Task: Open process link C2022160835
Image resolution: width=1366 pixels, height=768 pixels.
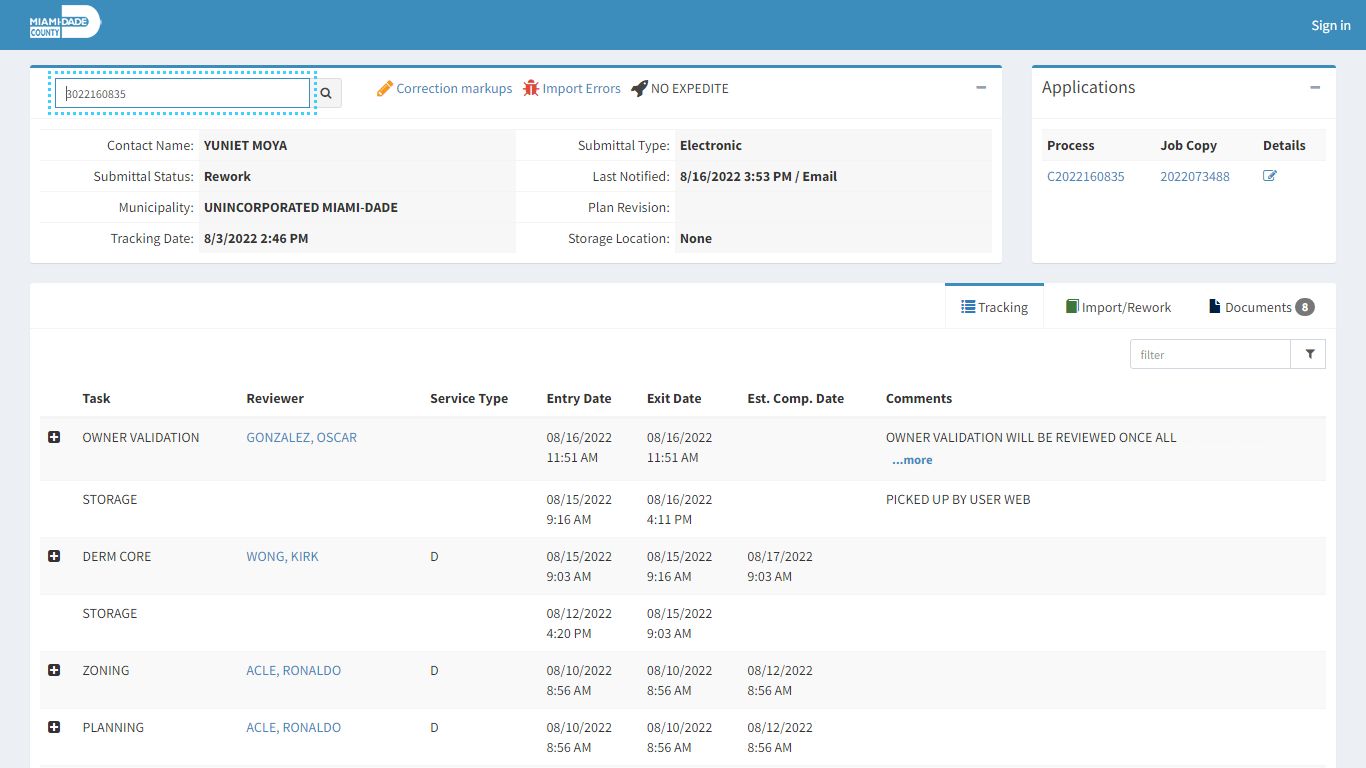Action: (1086, 176)
